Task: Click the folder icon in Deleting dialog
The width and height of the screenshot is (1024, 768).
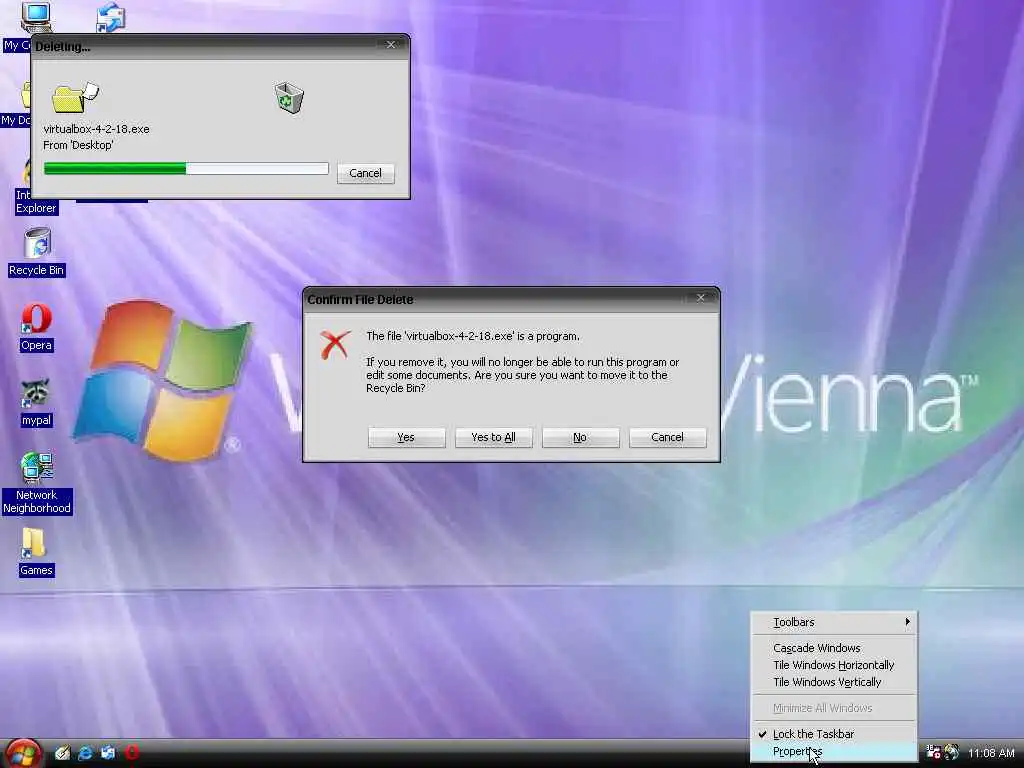Action: pyautogui.click(x=74, y=97)
